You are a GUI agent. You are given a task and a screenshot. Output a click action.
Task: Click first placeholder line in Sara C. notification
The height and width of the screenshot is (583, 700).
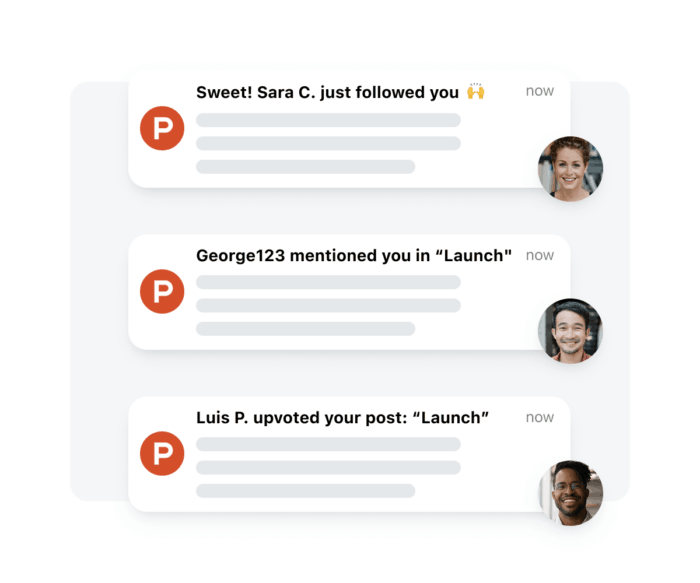[328, 120]
